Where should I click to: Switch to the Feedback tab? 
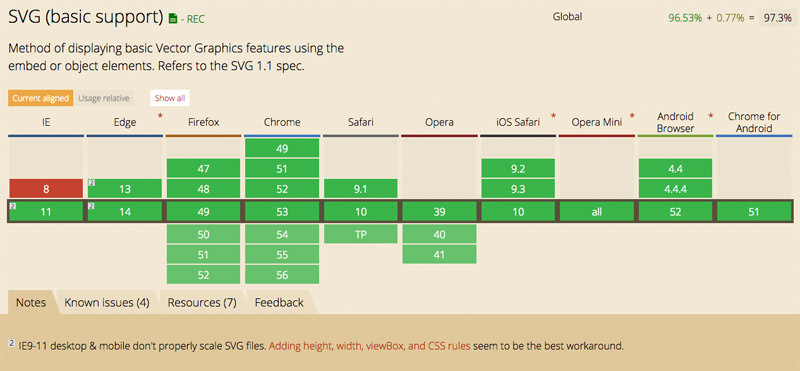point(279,303)
